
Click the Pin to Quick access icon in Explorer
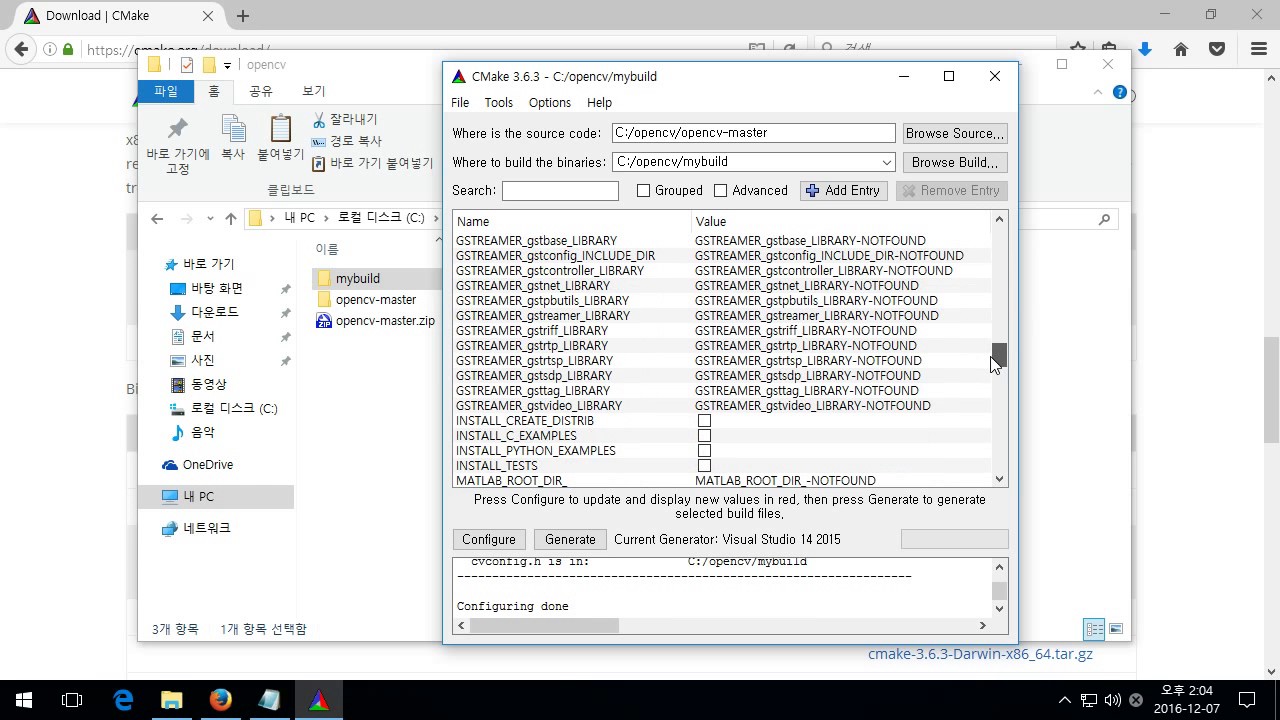click(178, 129)
